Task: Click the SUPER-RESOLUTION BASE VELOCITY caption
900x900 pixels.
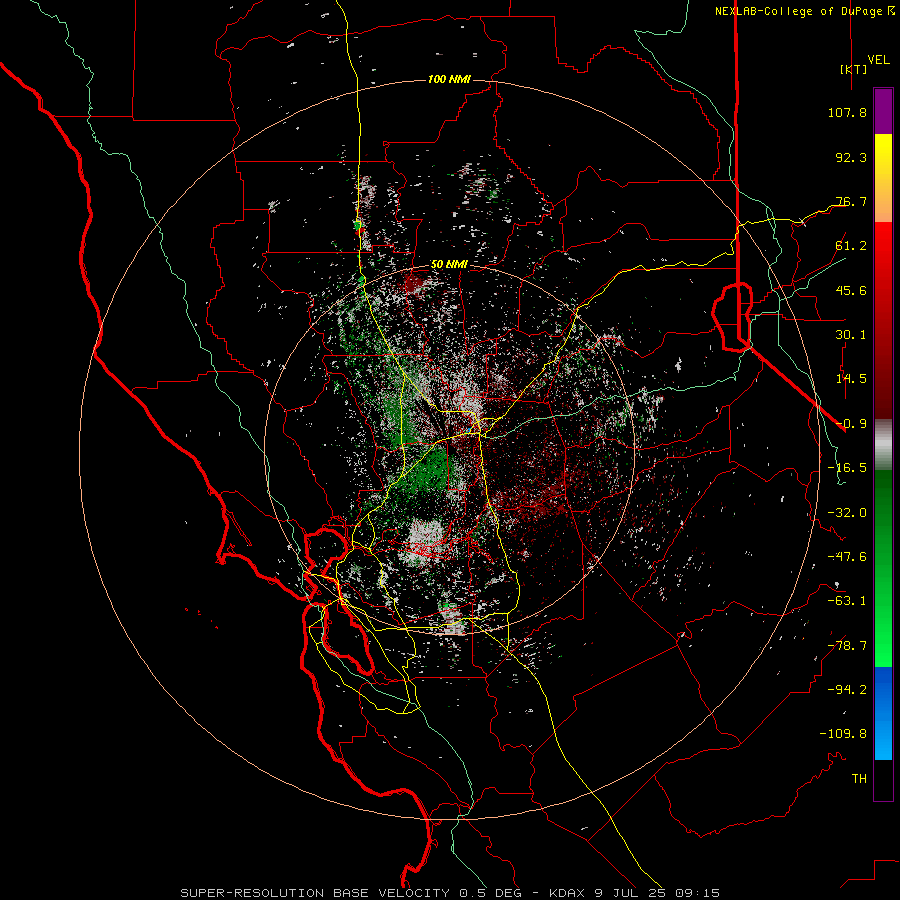Action: pyautogui.click(x=315, y=893)
